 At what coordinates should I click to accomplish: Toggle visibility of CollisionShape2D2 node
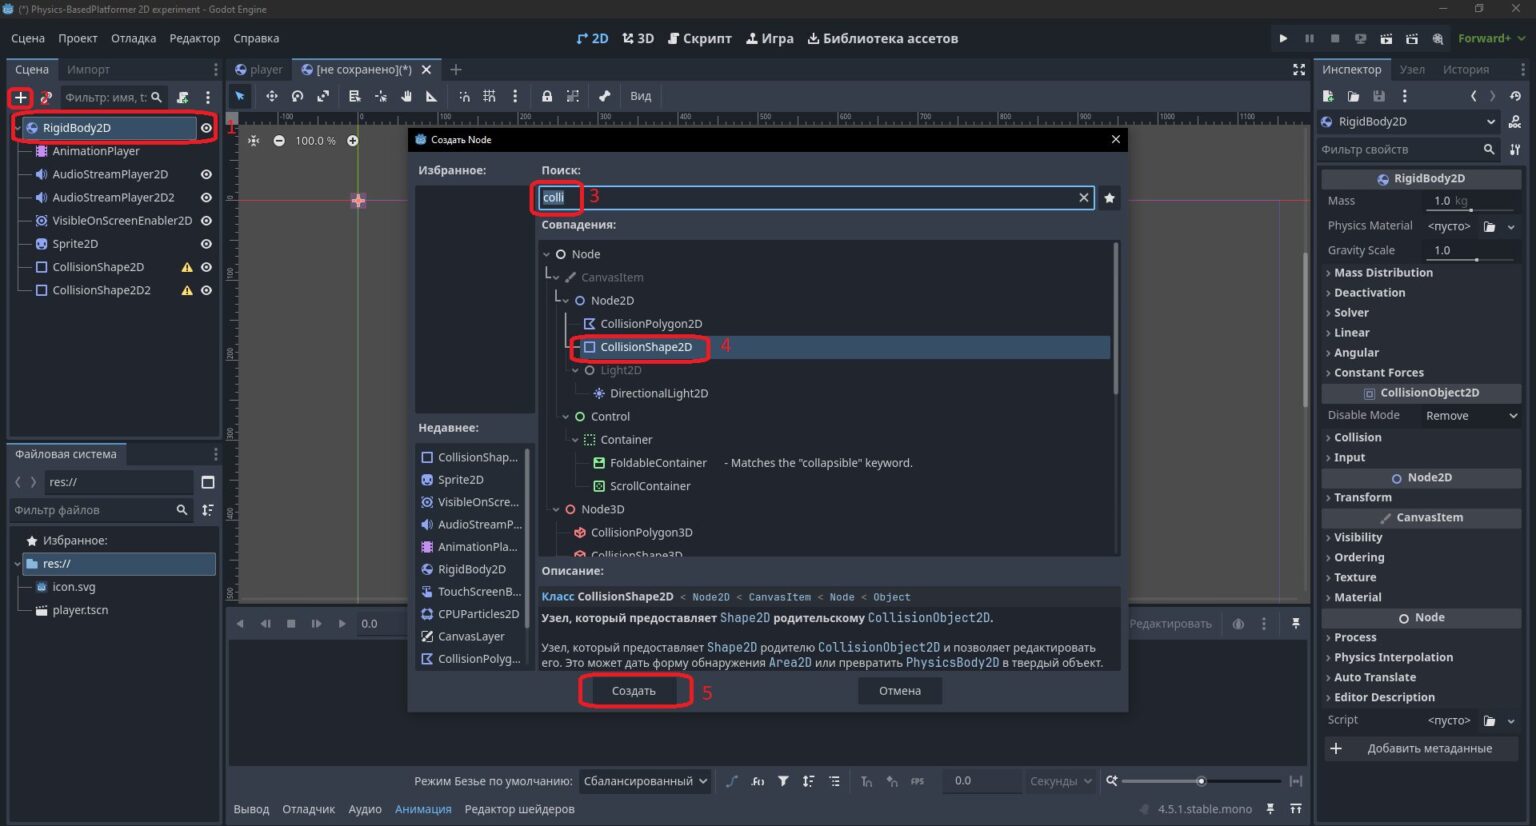206,290
